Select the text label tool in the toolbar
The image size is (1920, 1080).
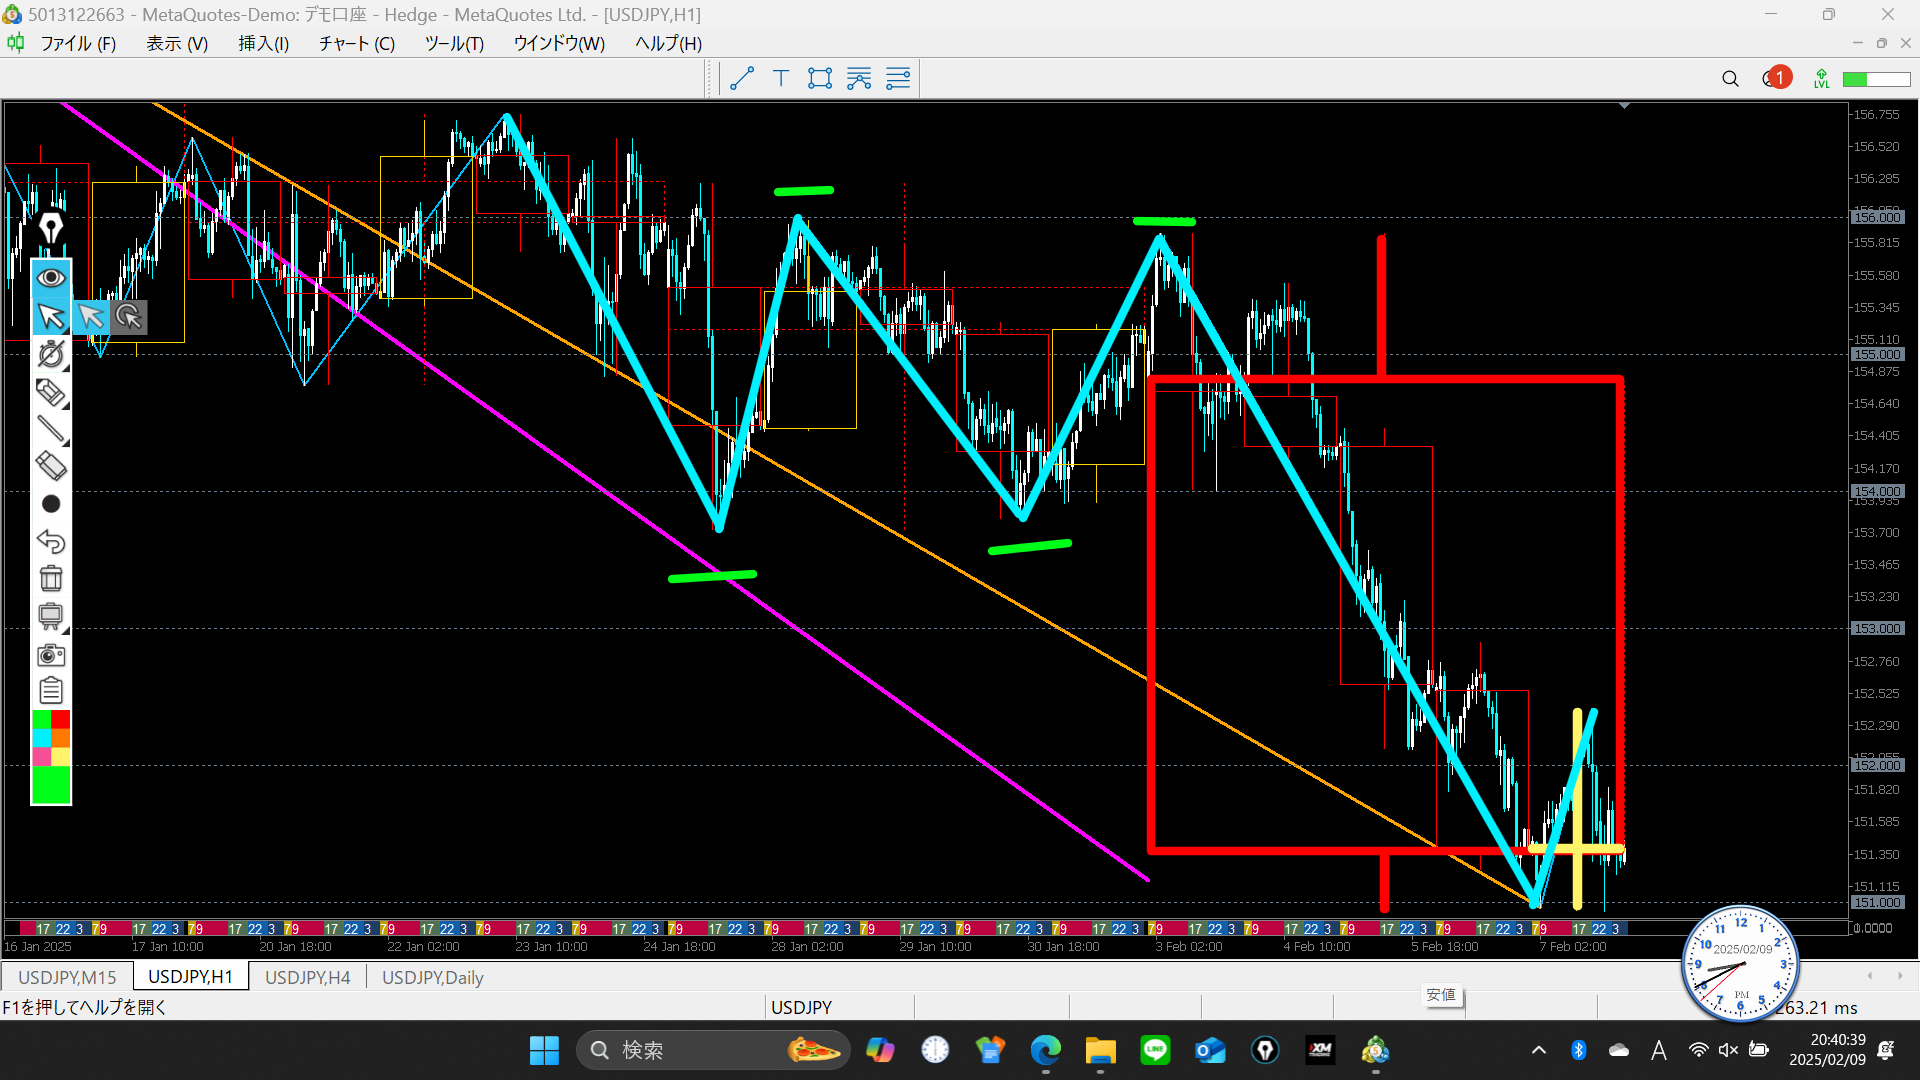(x=781, y=79)
